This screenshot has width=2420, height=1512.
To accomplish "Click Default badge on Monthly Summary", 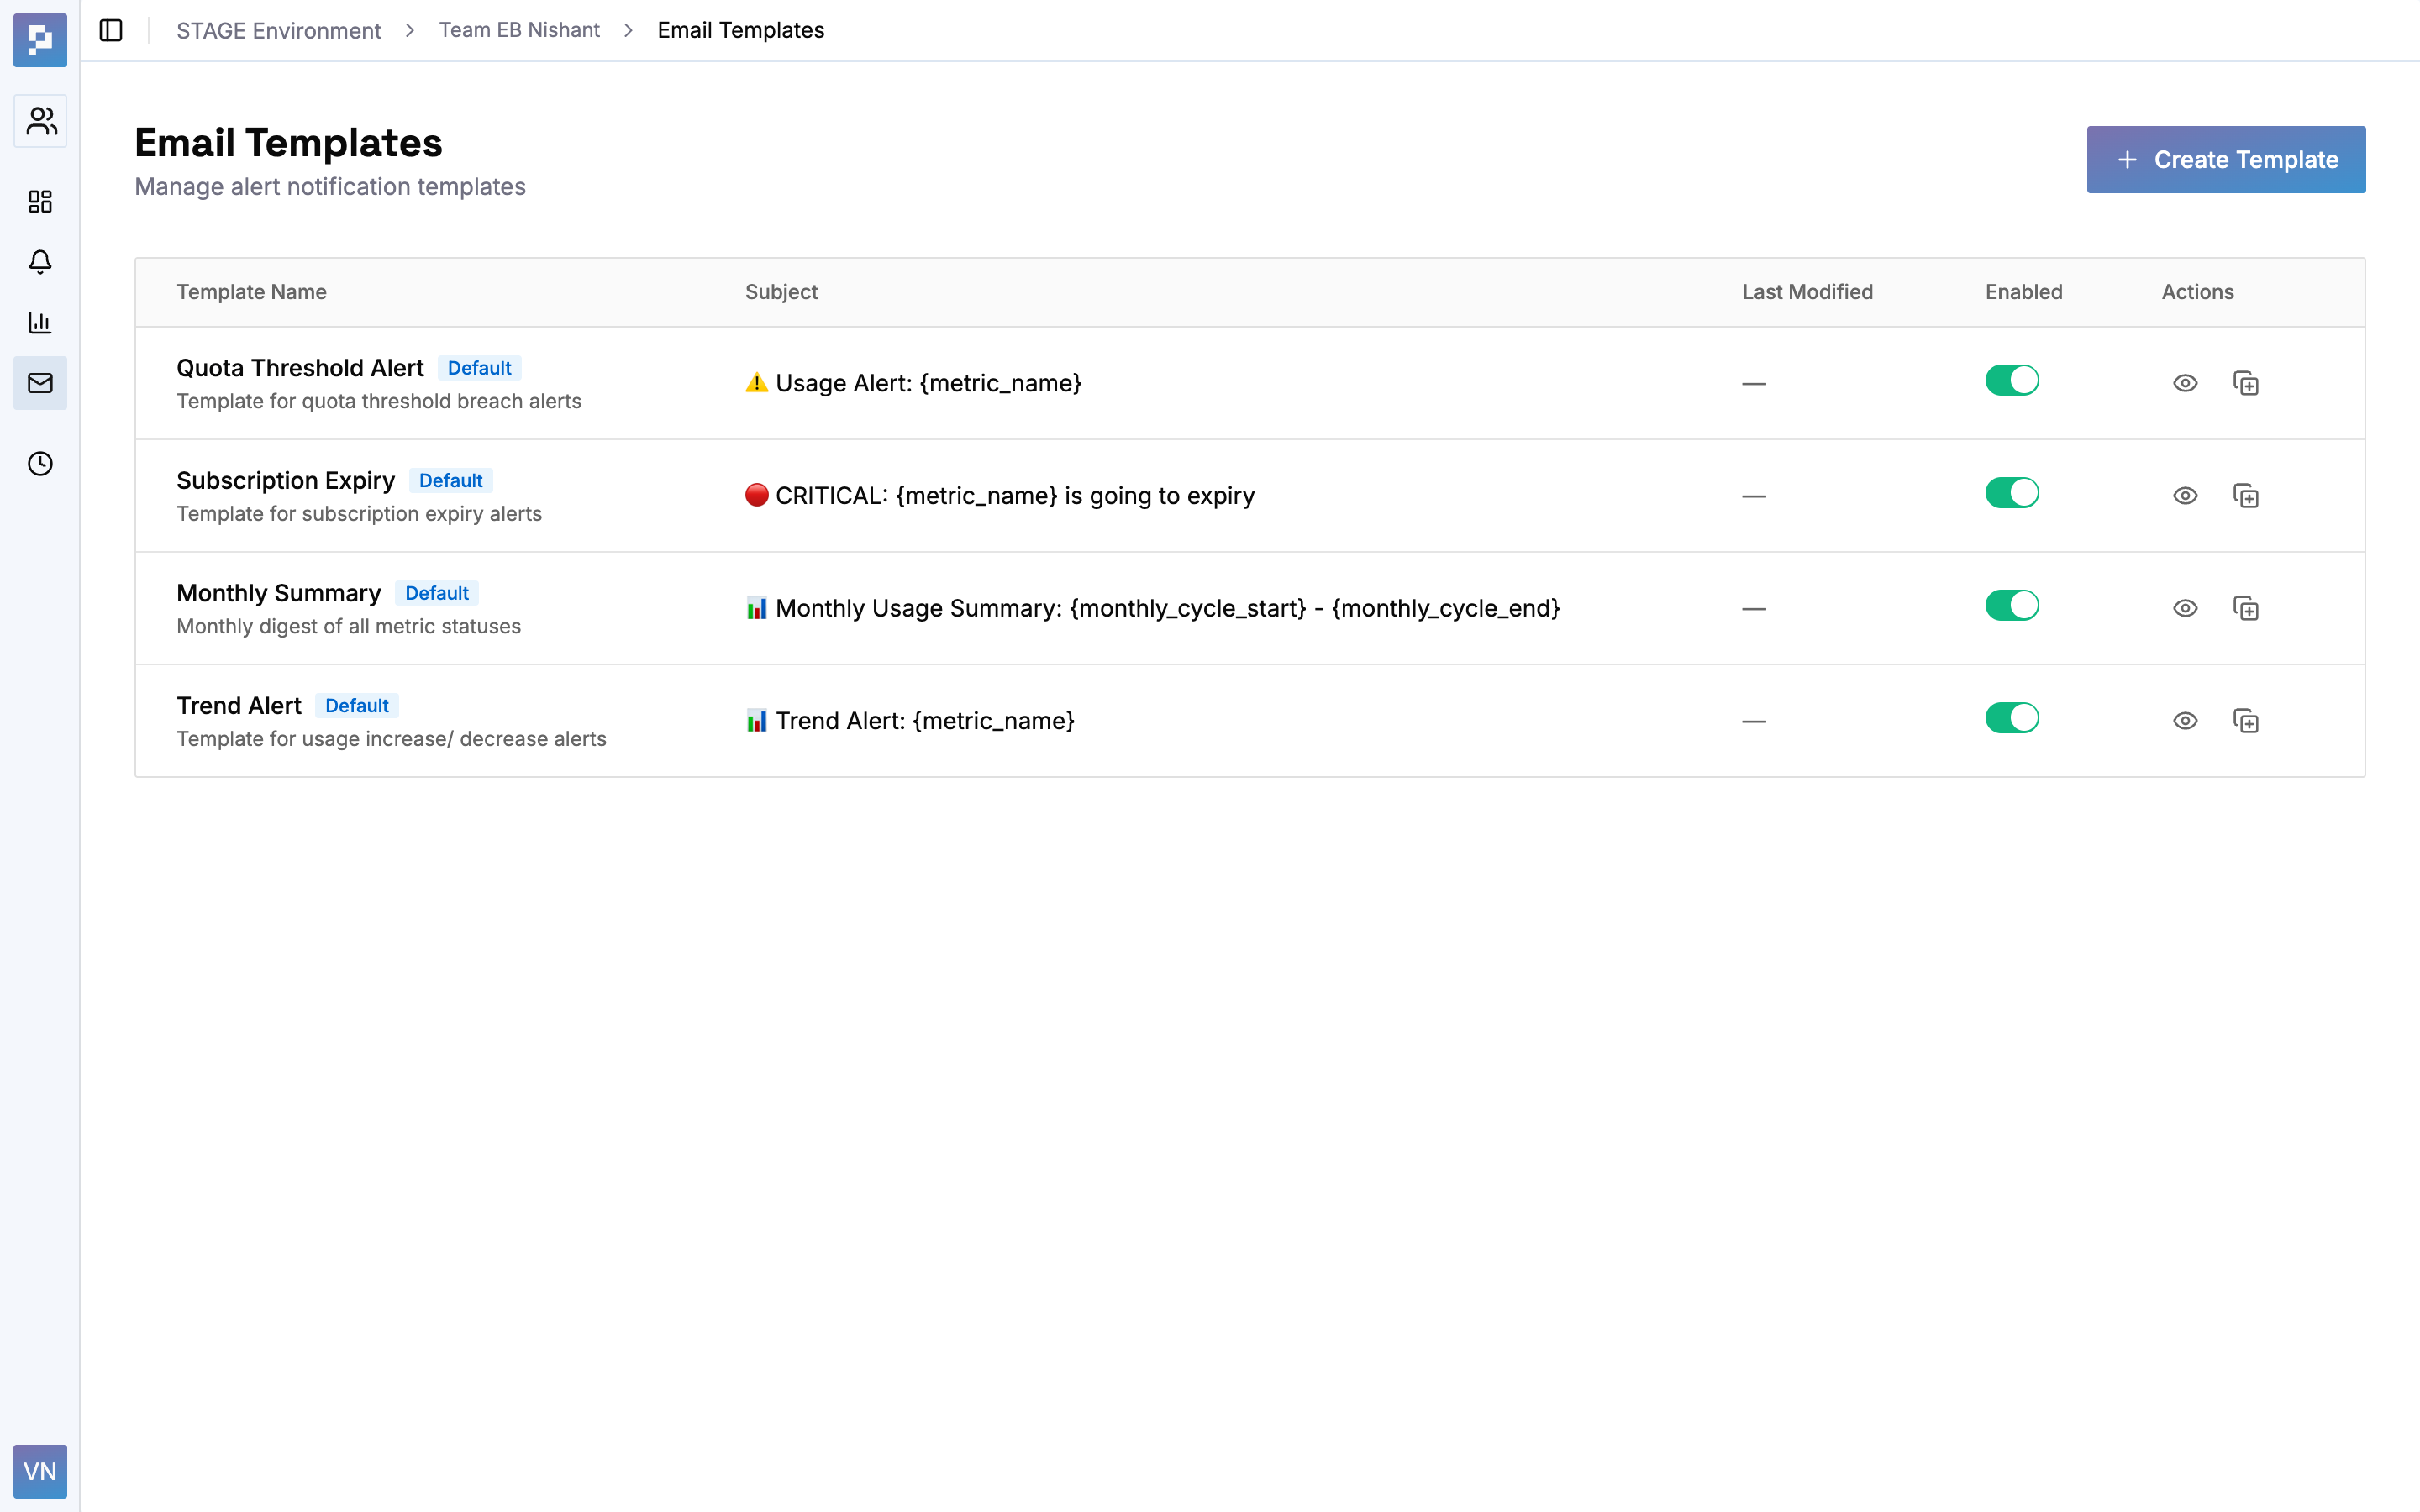I will 436,593.
